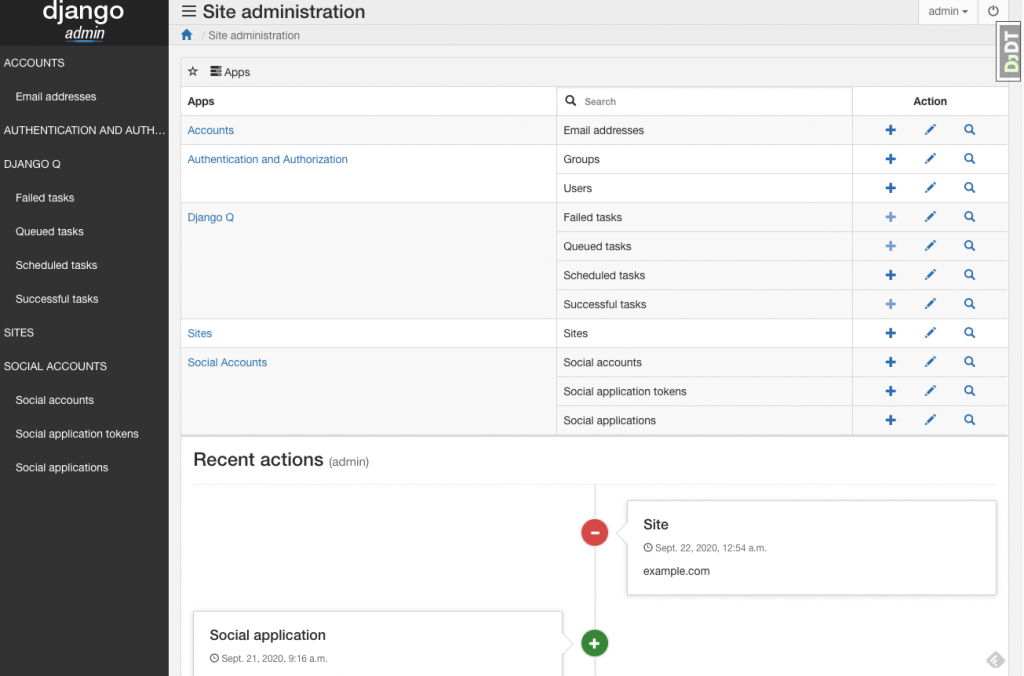The width and height of the screenshot is (1024, 676).
Task: Open SITES sidebar section
Action: point(19,332)
